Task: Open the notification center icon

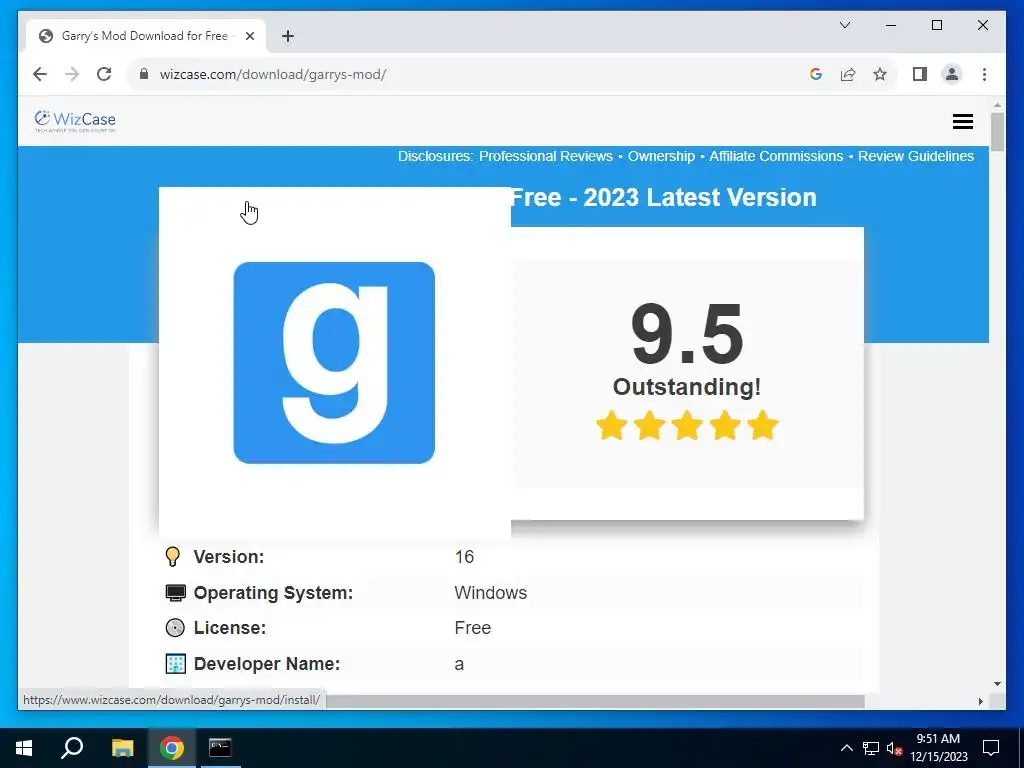Action: 991,748
